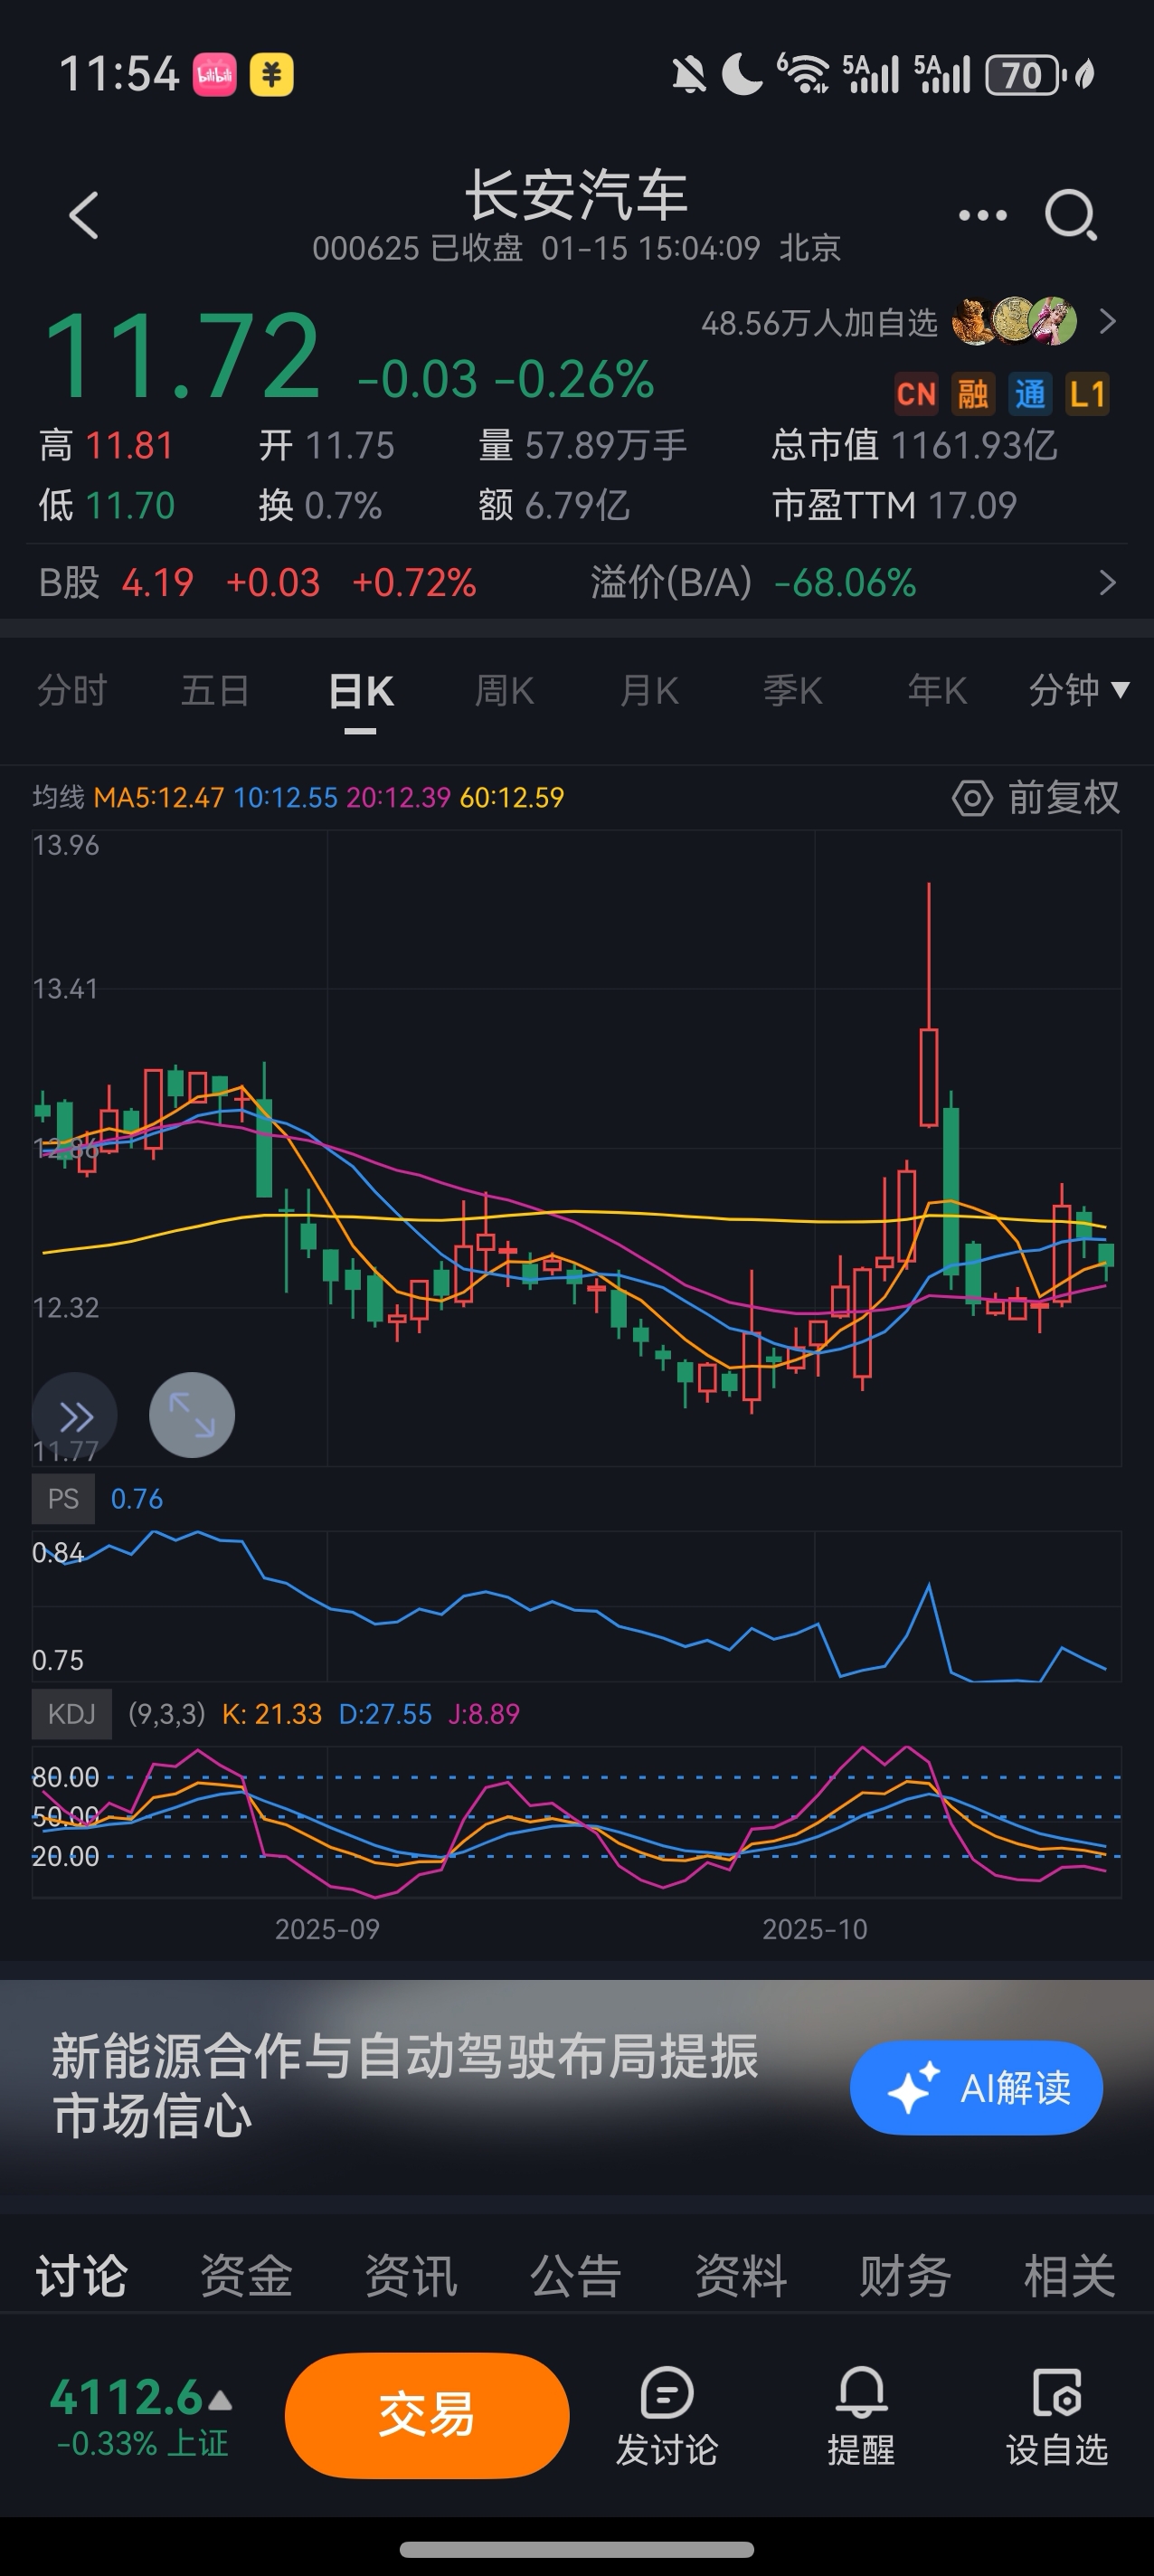
Task: Tap the tall red candlestick spike
Action: coord(929,1005)
